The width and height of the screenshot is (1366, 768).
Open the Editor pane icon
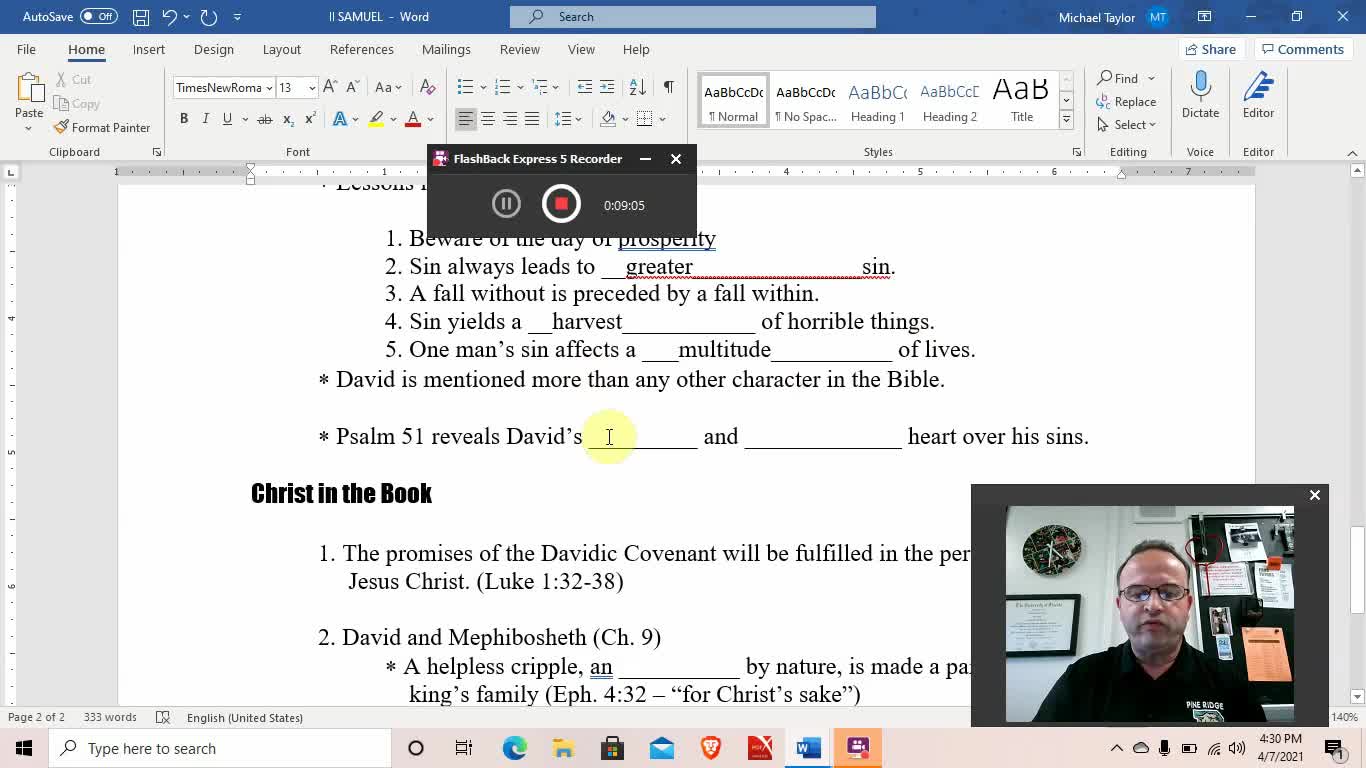(x=1258, y=87)
